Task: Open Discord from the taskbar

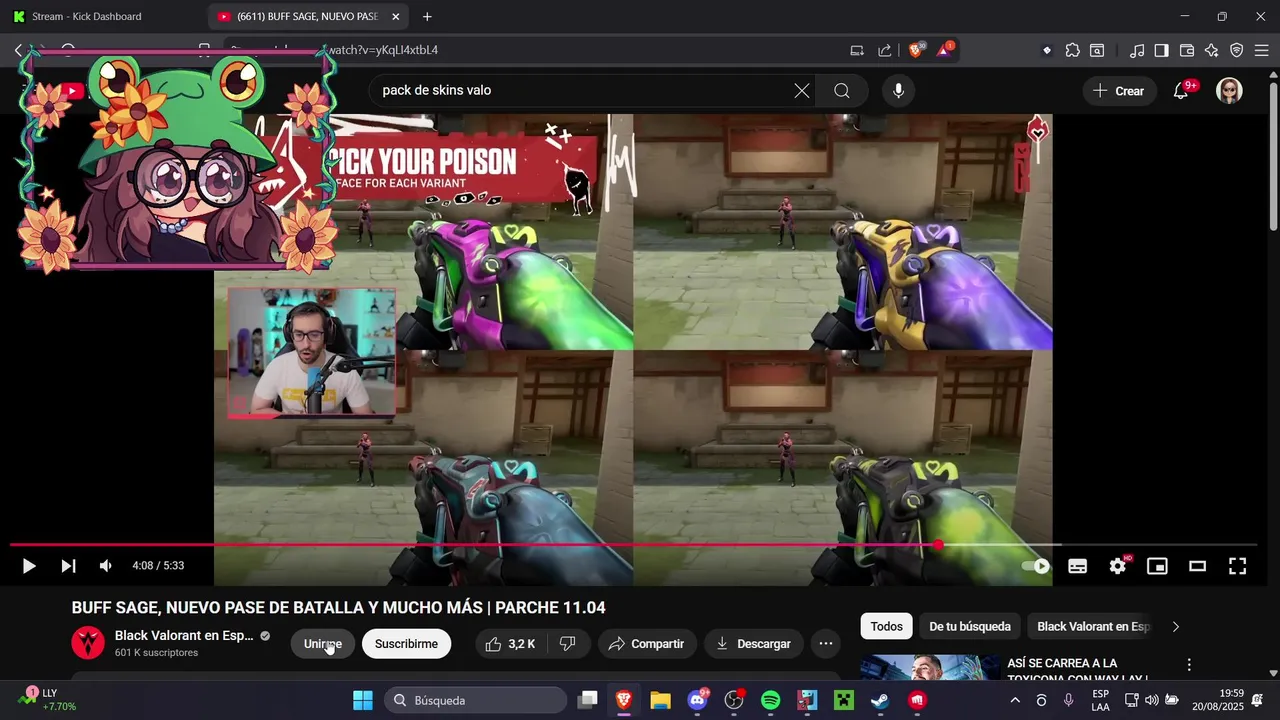Action: [698, 700]
